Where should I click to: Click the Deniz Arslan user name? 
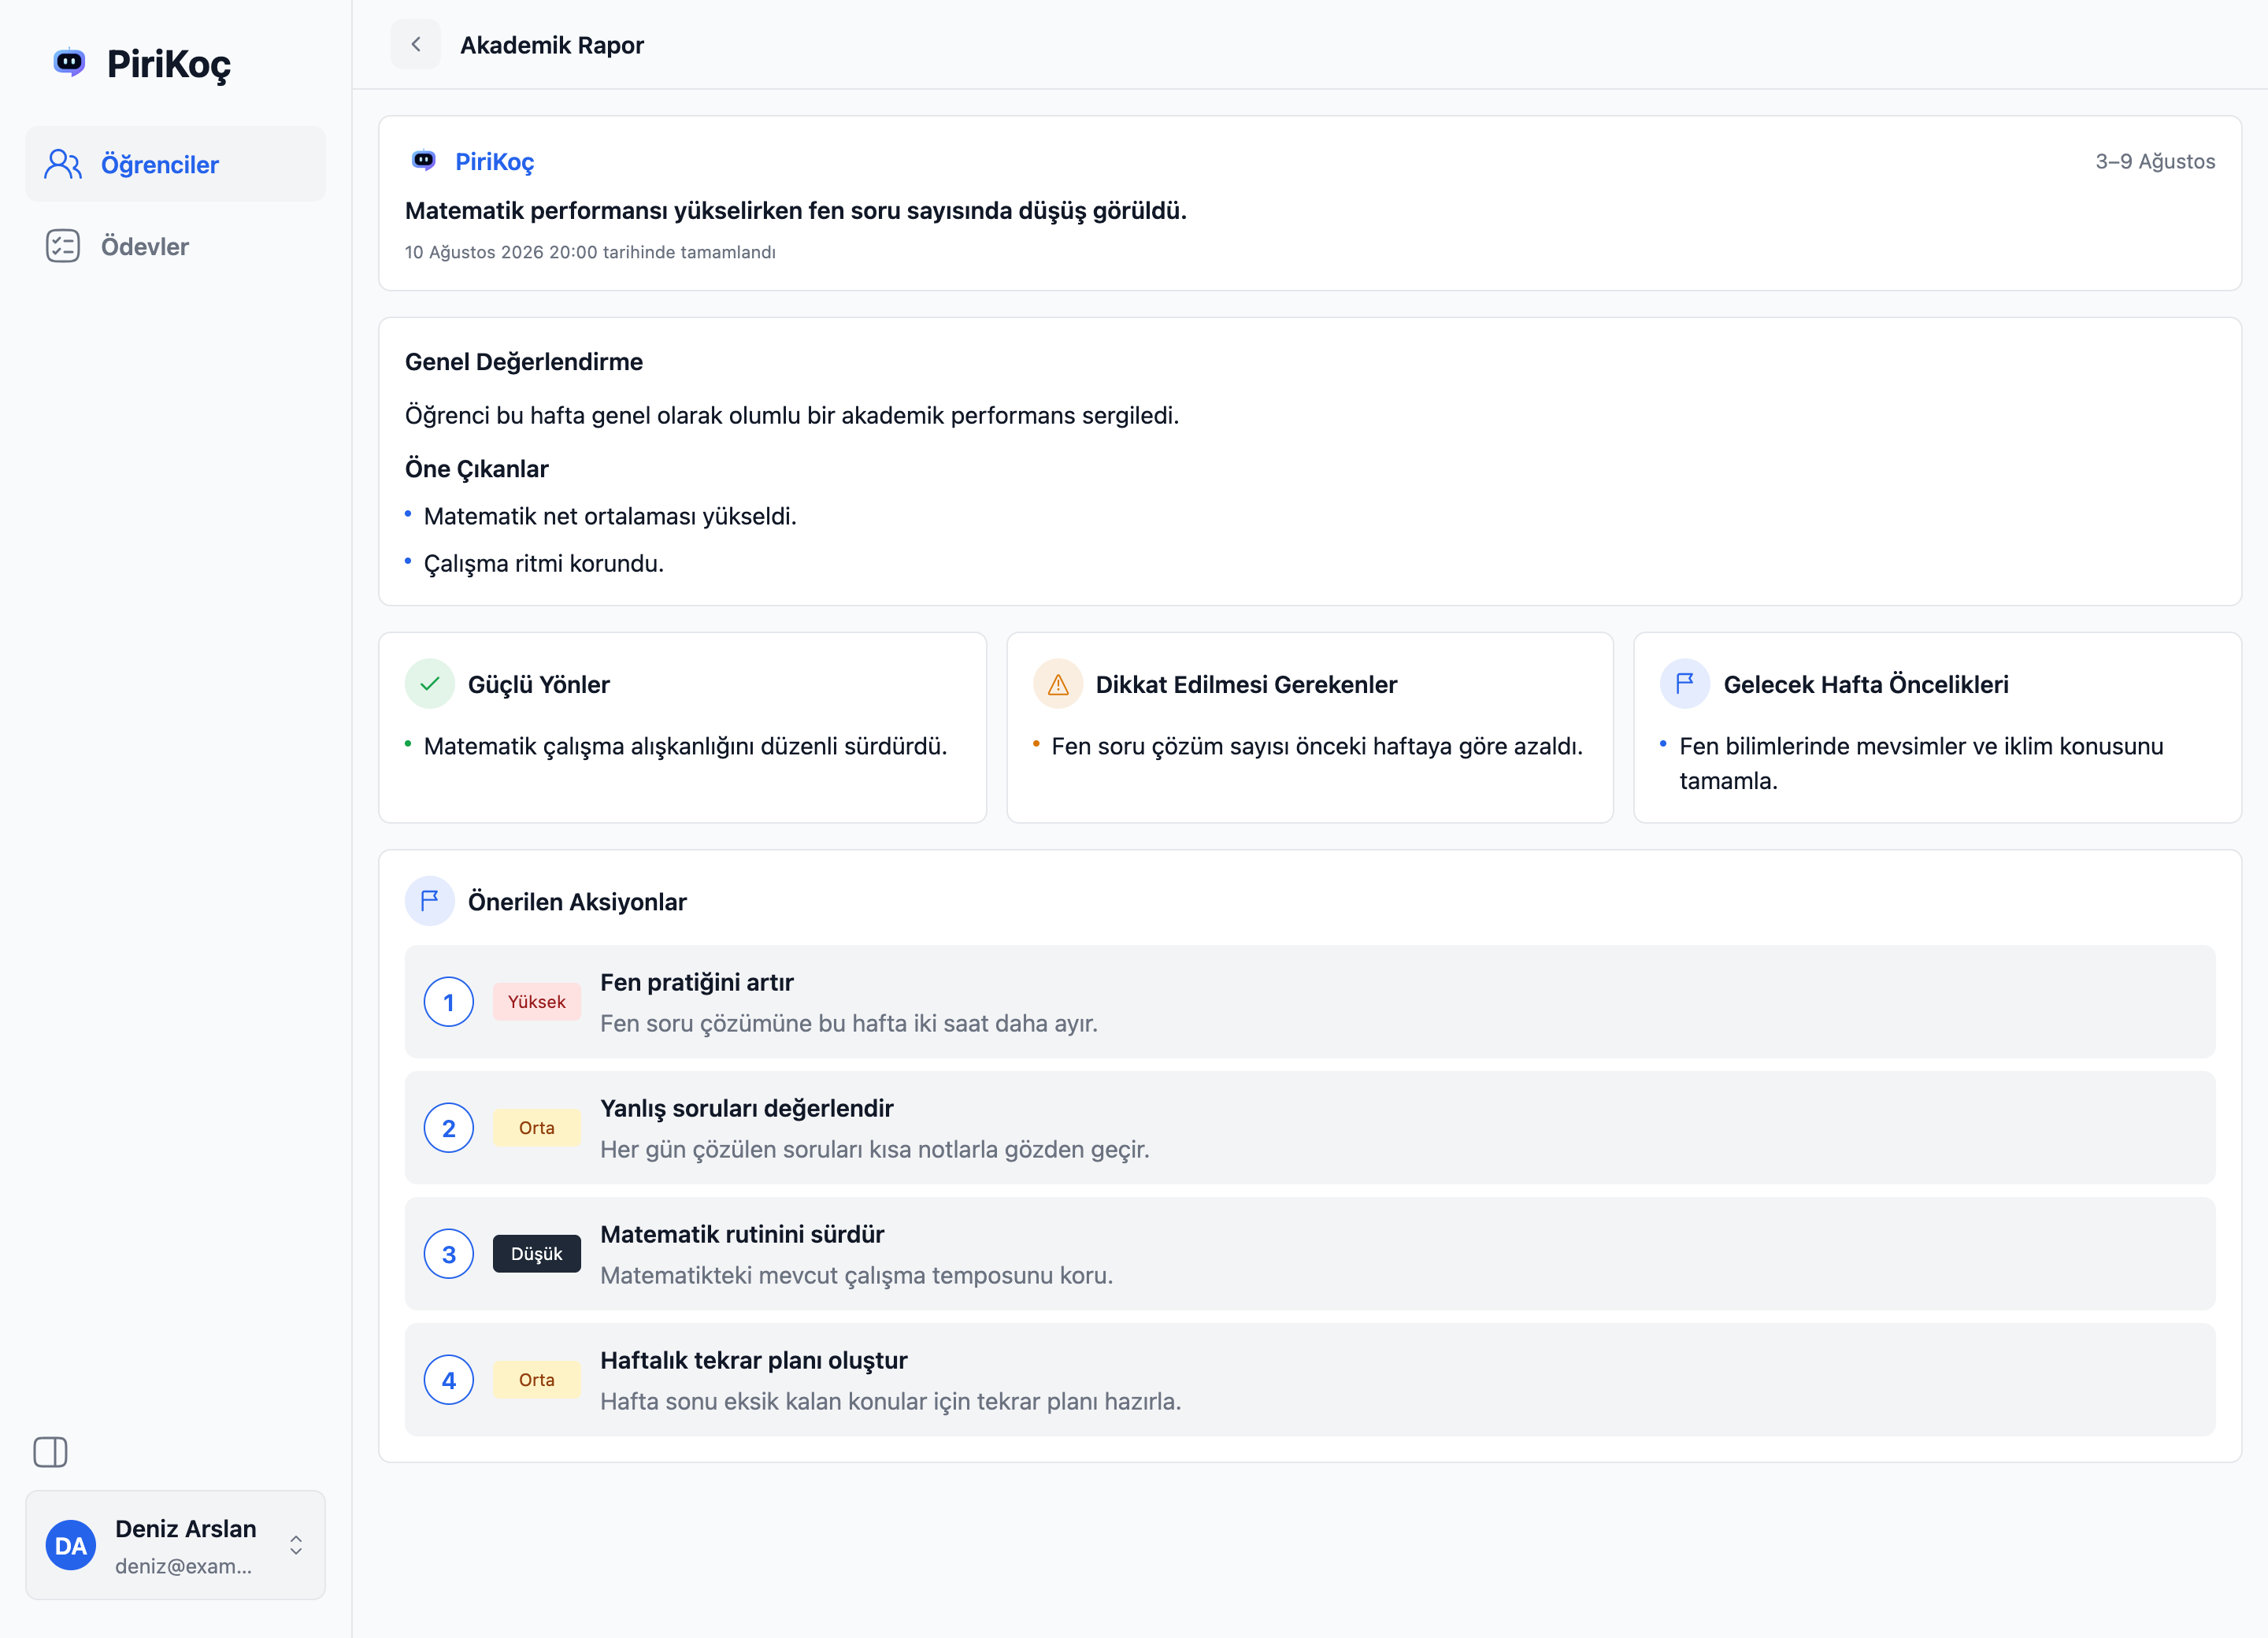point(186,1528)
